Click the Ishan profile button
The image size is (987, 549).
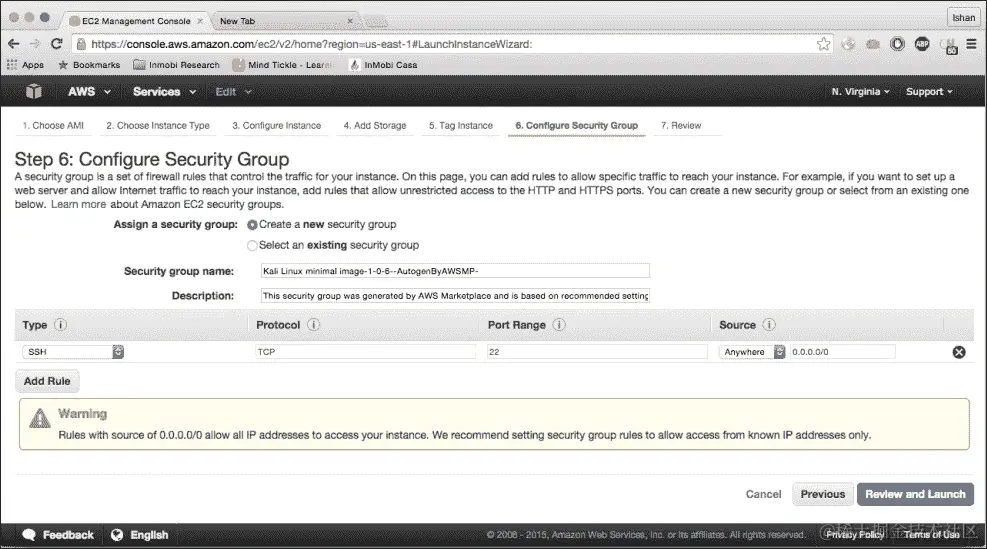tap(963, 18)
